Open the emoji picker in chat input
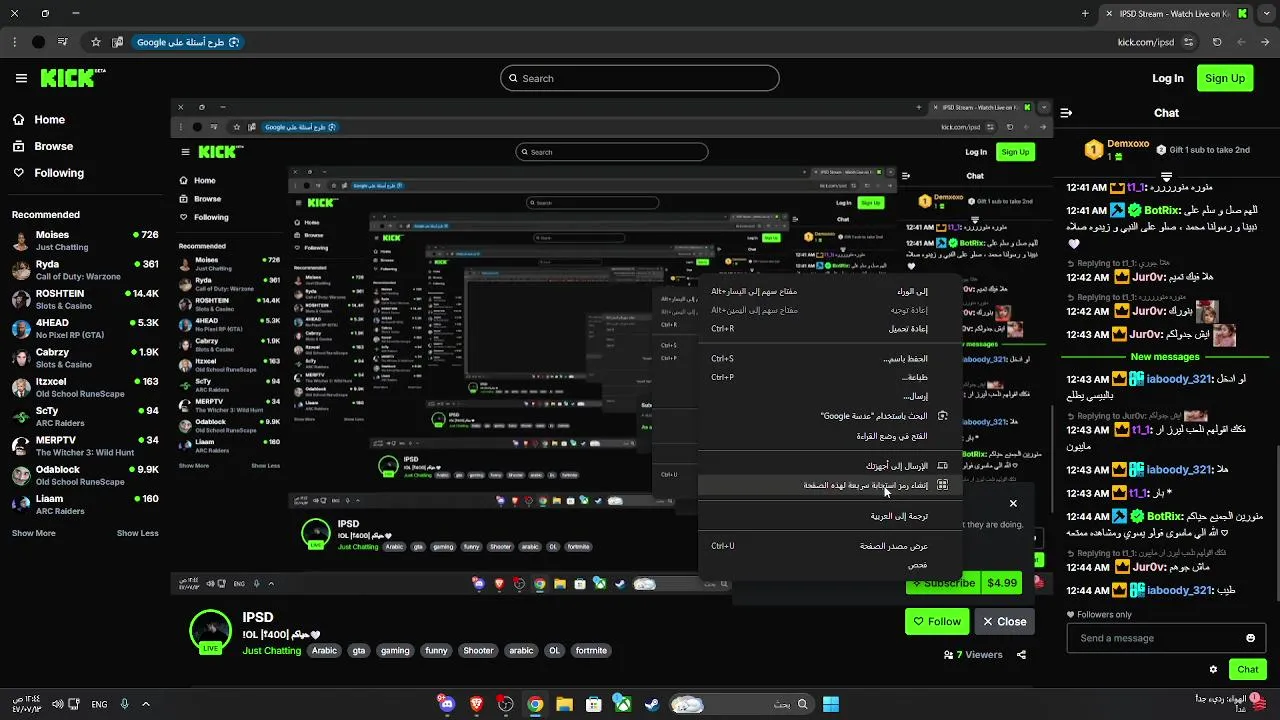 (x=1250, y=638)
